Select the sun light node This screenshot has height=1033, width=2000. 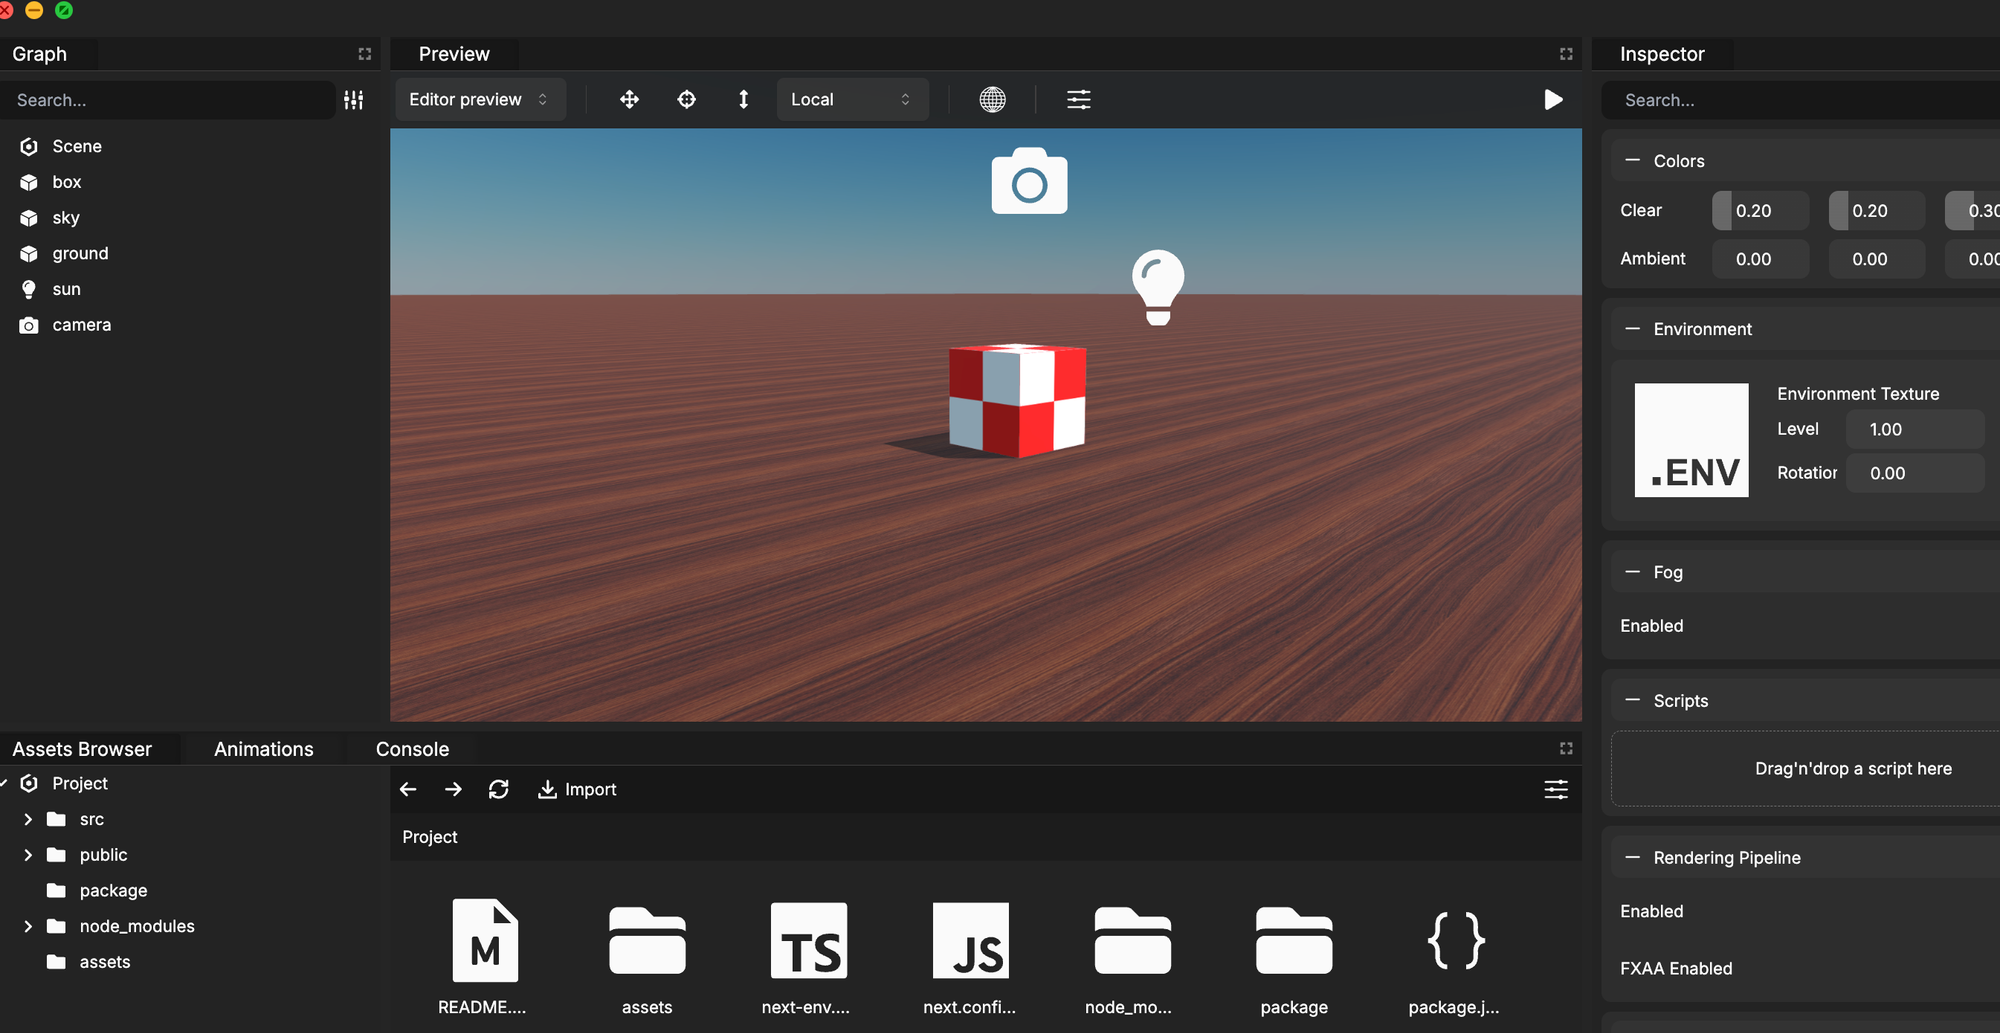66,289
